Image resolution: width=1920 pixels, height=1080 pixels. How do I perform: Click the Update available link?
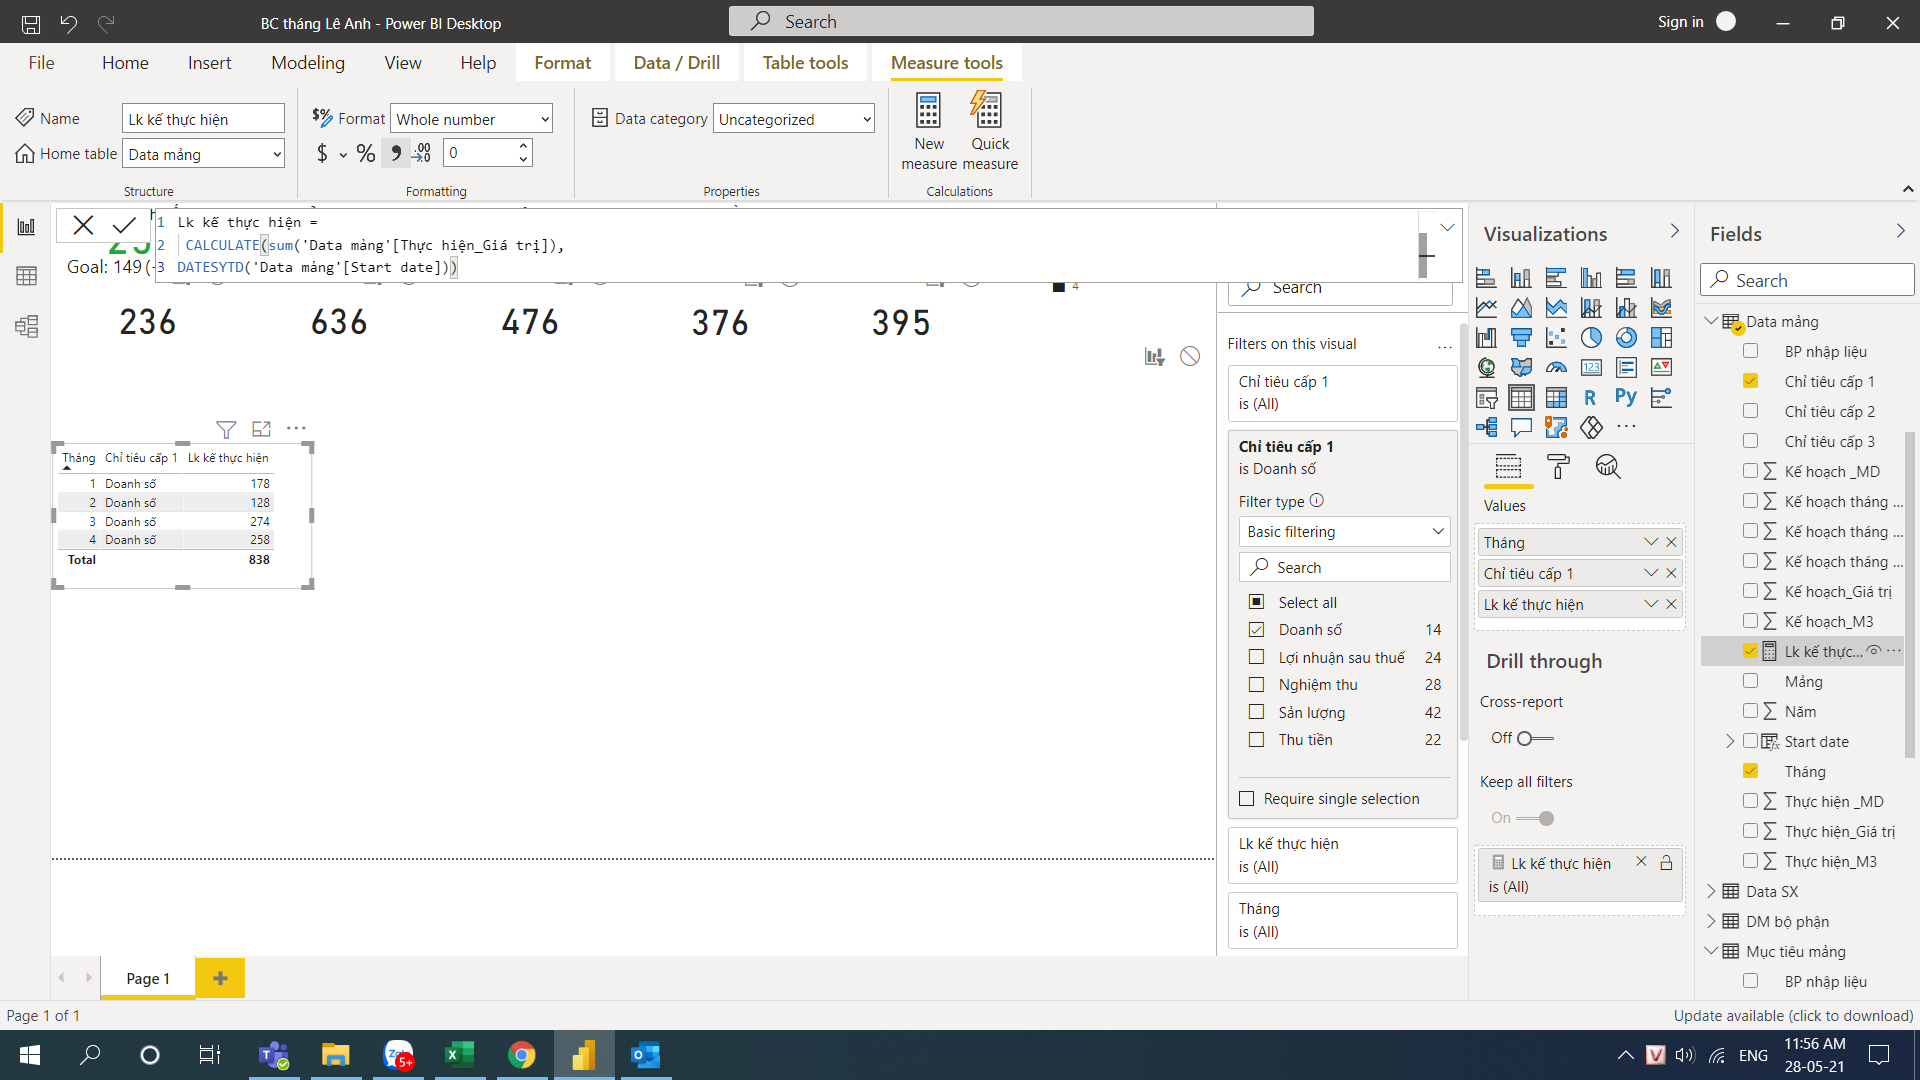1793,1016
